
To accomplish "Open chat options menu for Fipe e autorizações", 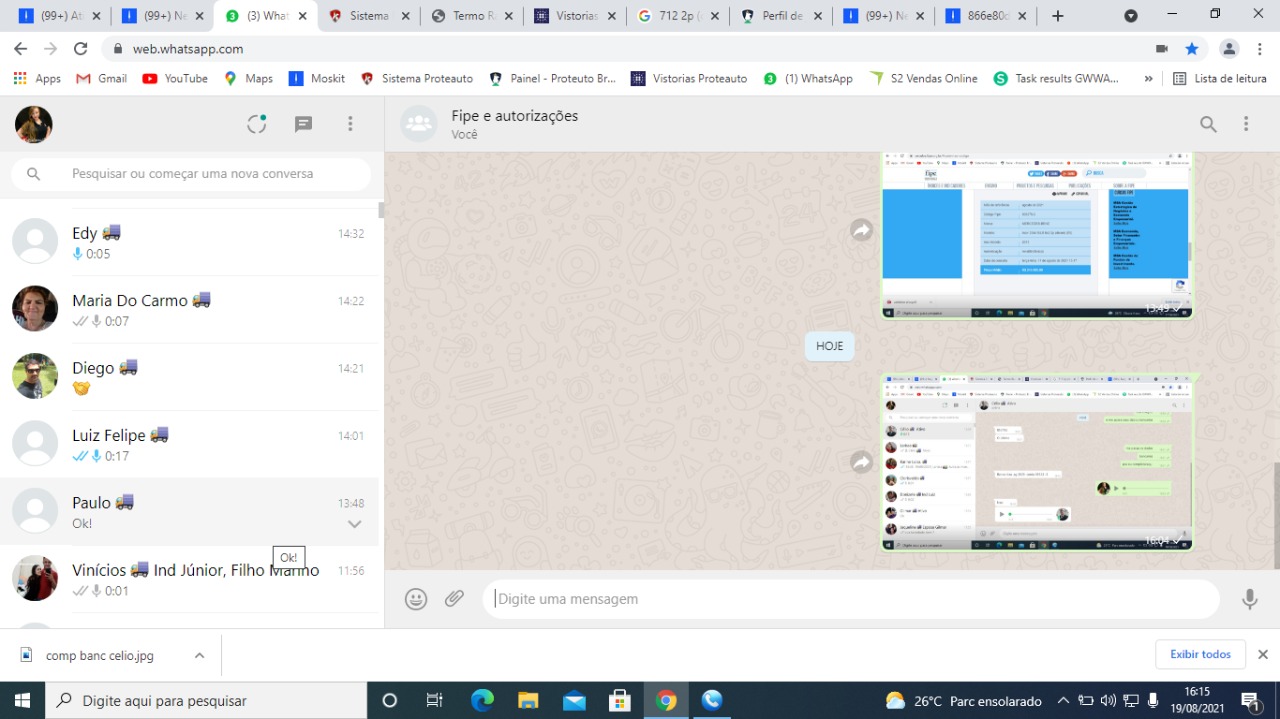I will [x=1246, y=124].
